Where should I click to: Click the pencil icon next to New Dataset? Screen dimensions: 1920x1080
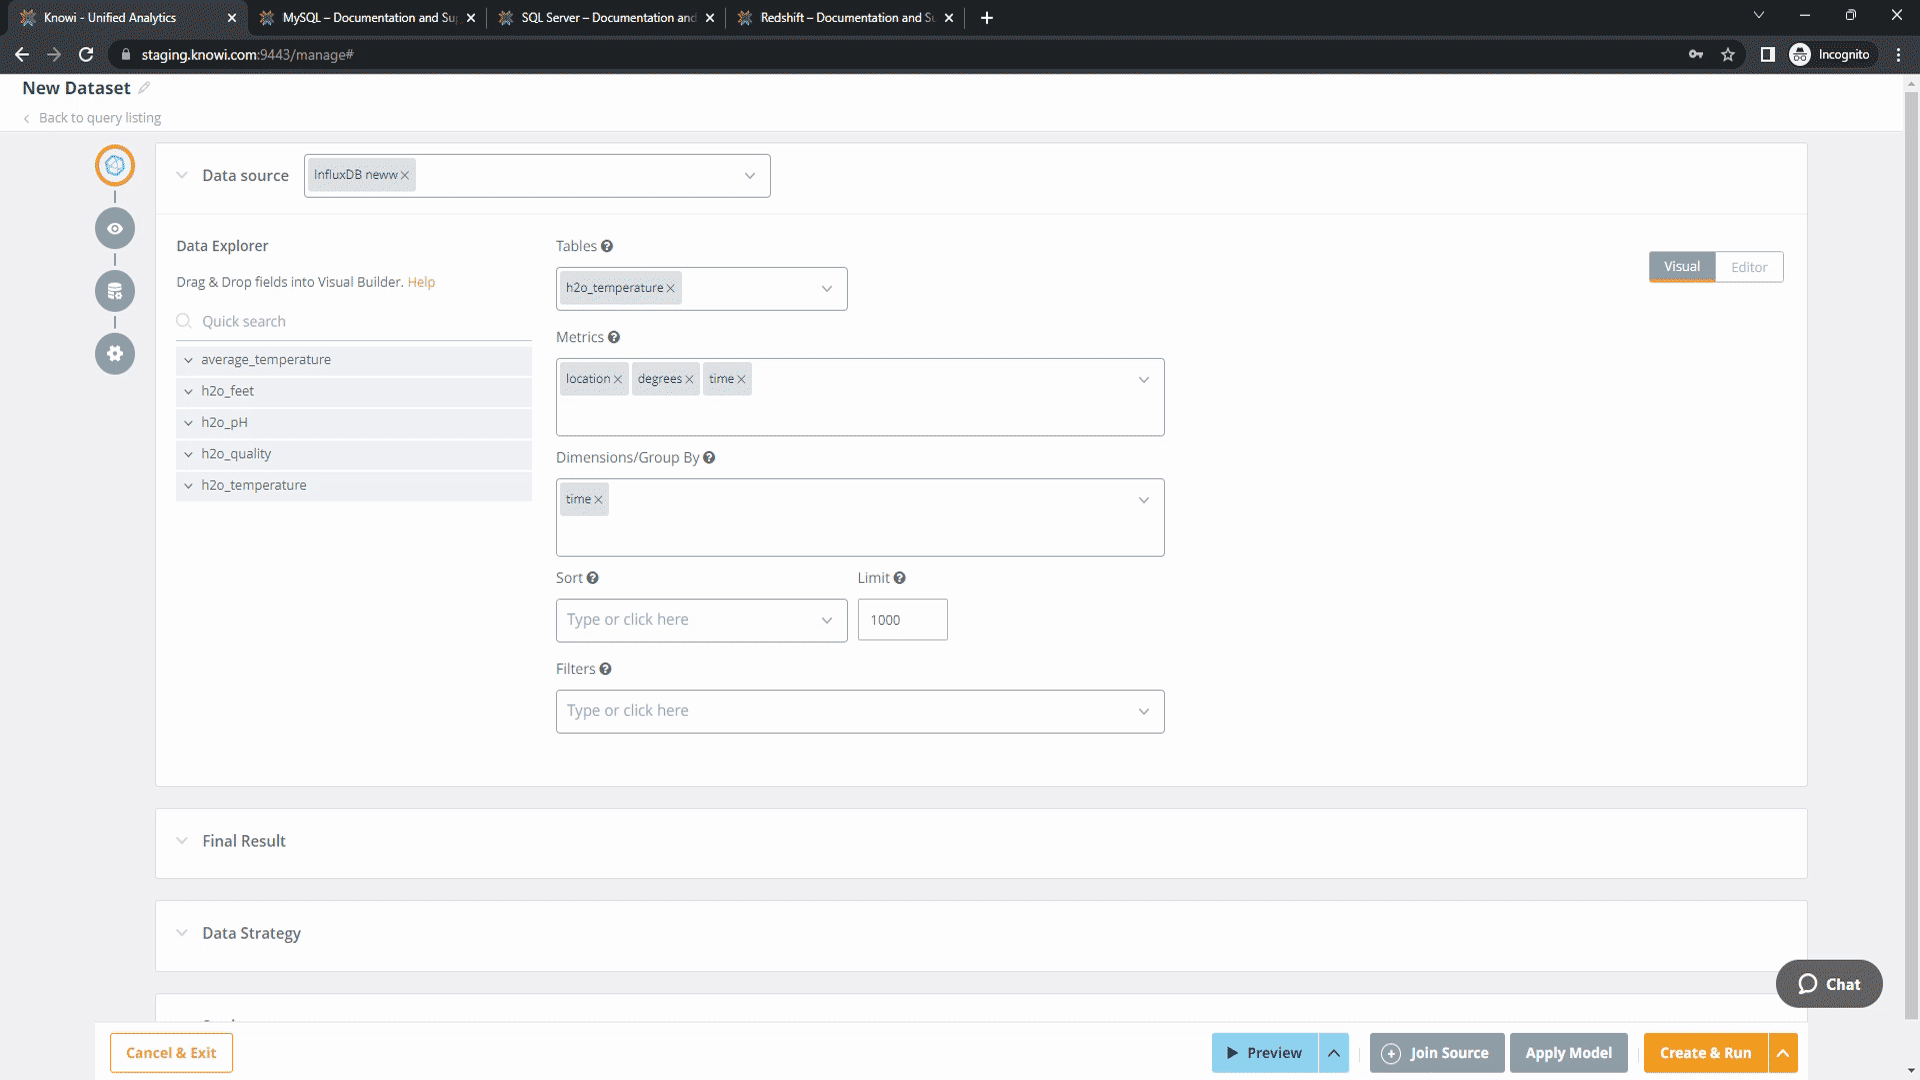144,88
